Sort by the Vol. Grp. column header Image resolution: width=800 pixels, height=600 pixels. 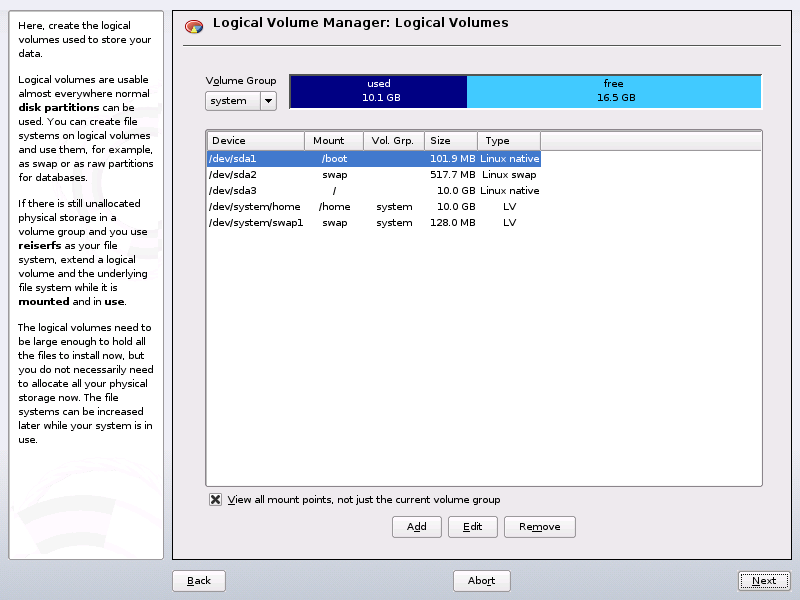point(394,141)
